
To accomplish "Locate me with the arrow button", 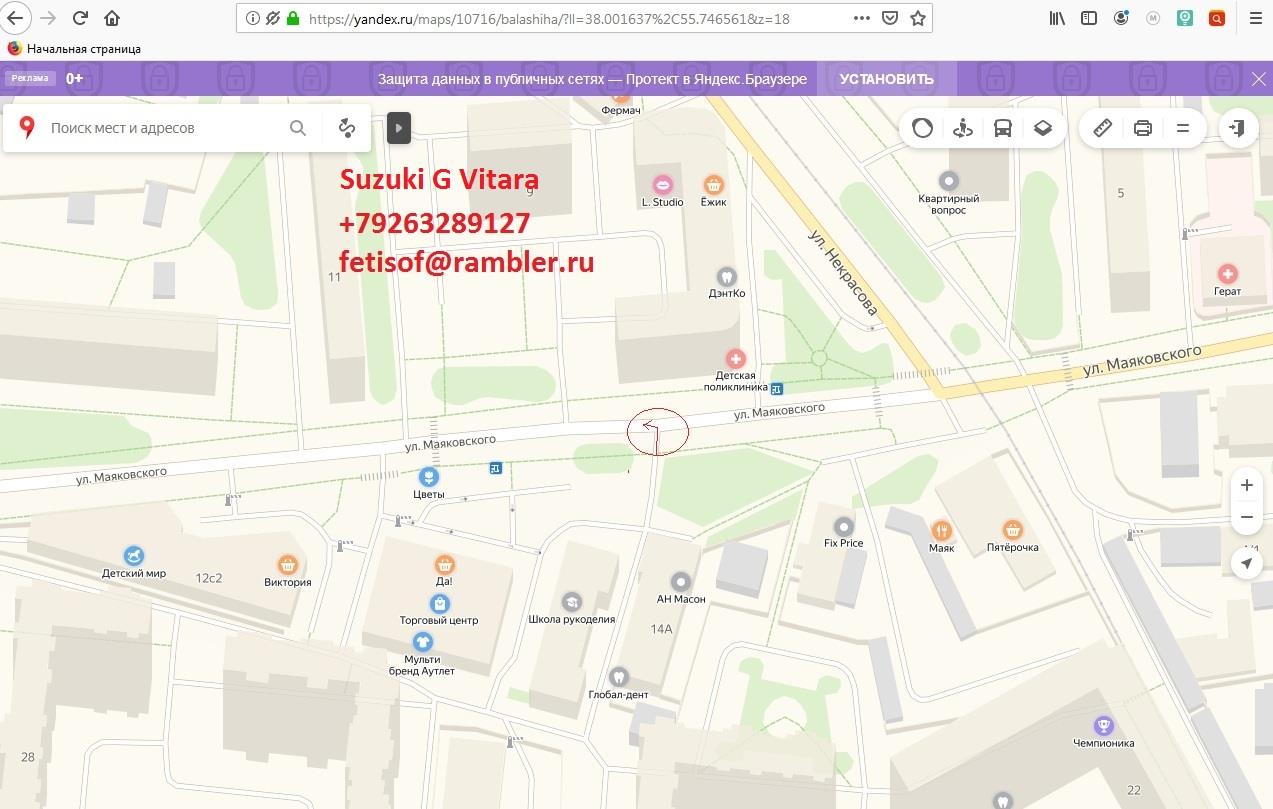I will [x=1246, y=563].
